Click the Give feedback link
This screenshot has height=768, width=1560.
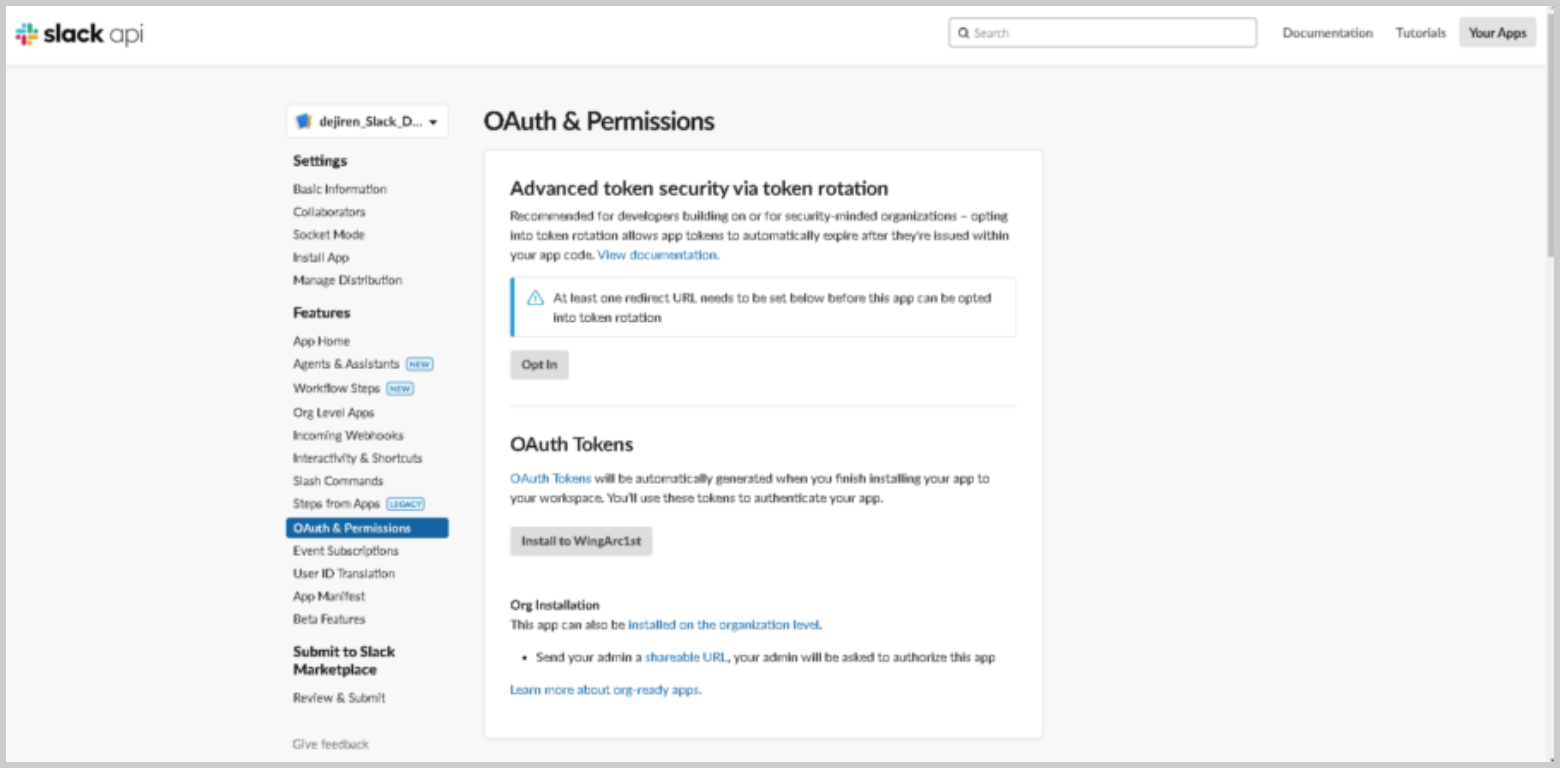click(330, 744)
